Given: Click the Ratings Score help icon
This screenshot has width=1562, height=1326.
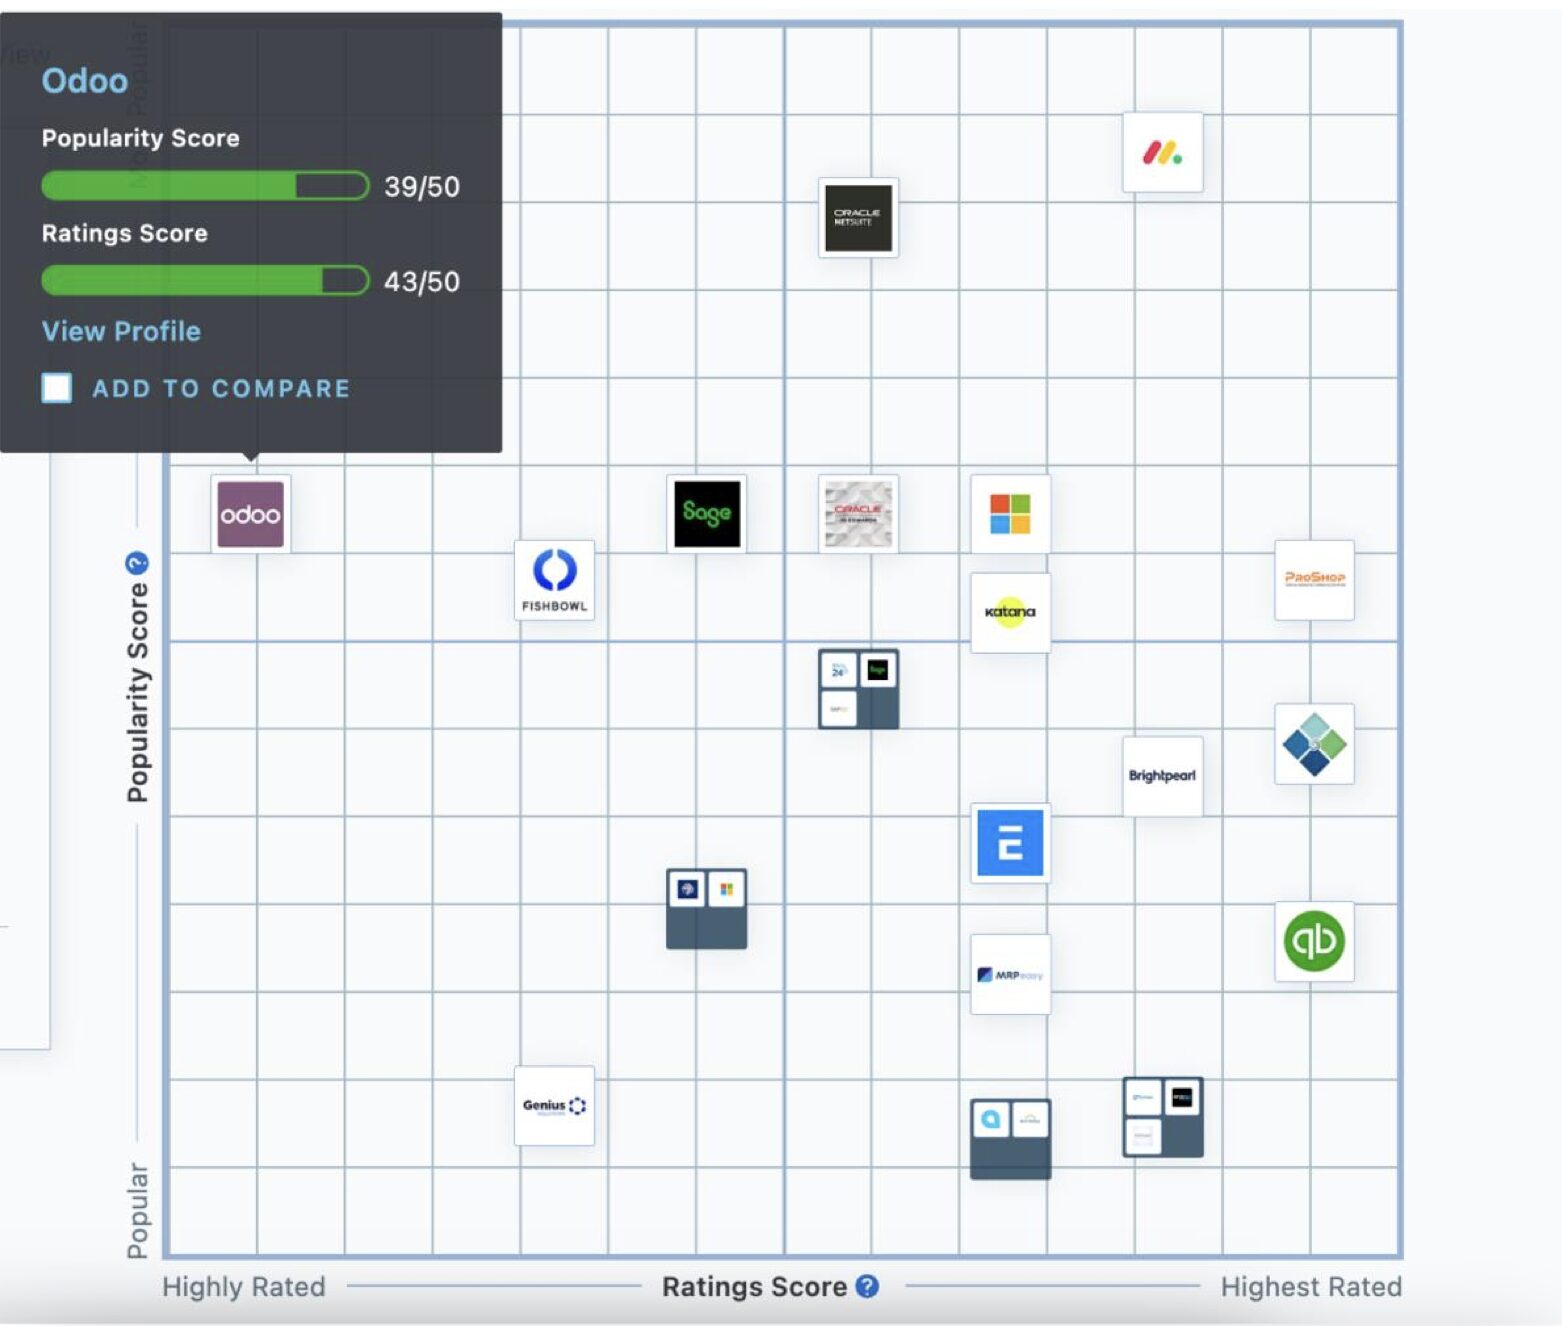Looking at the screenshot, I should (868, 1287).
